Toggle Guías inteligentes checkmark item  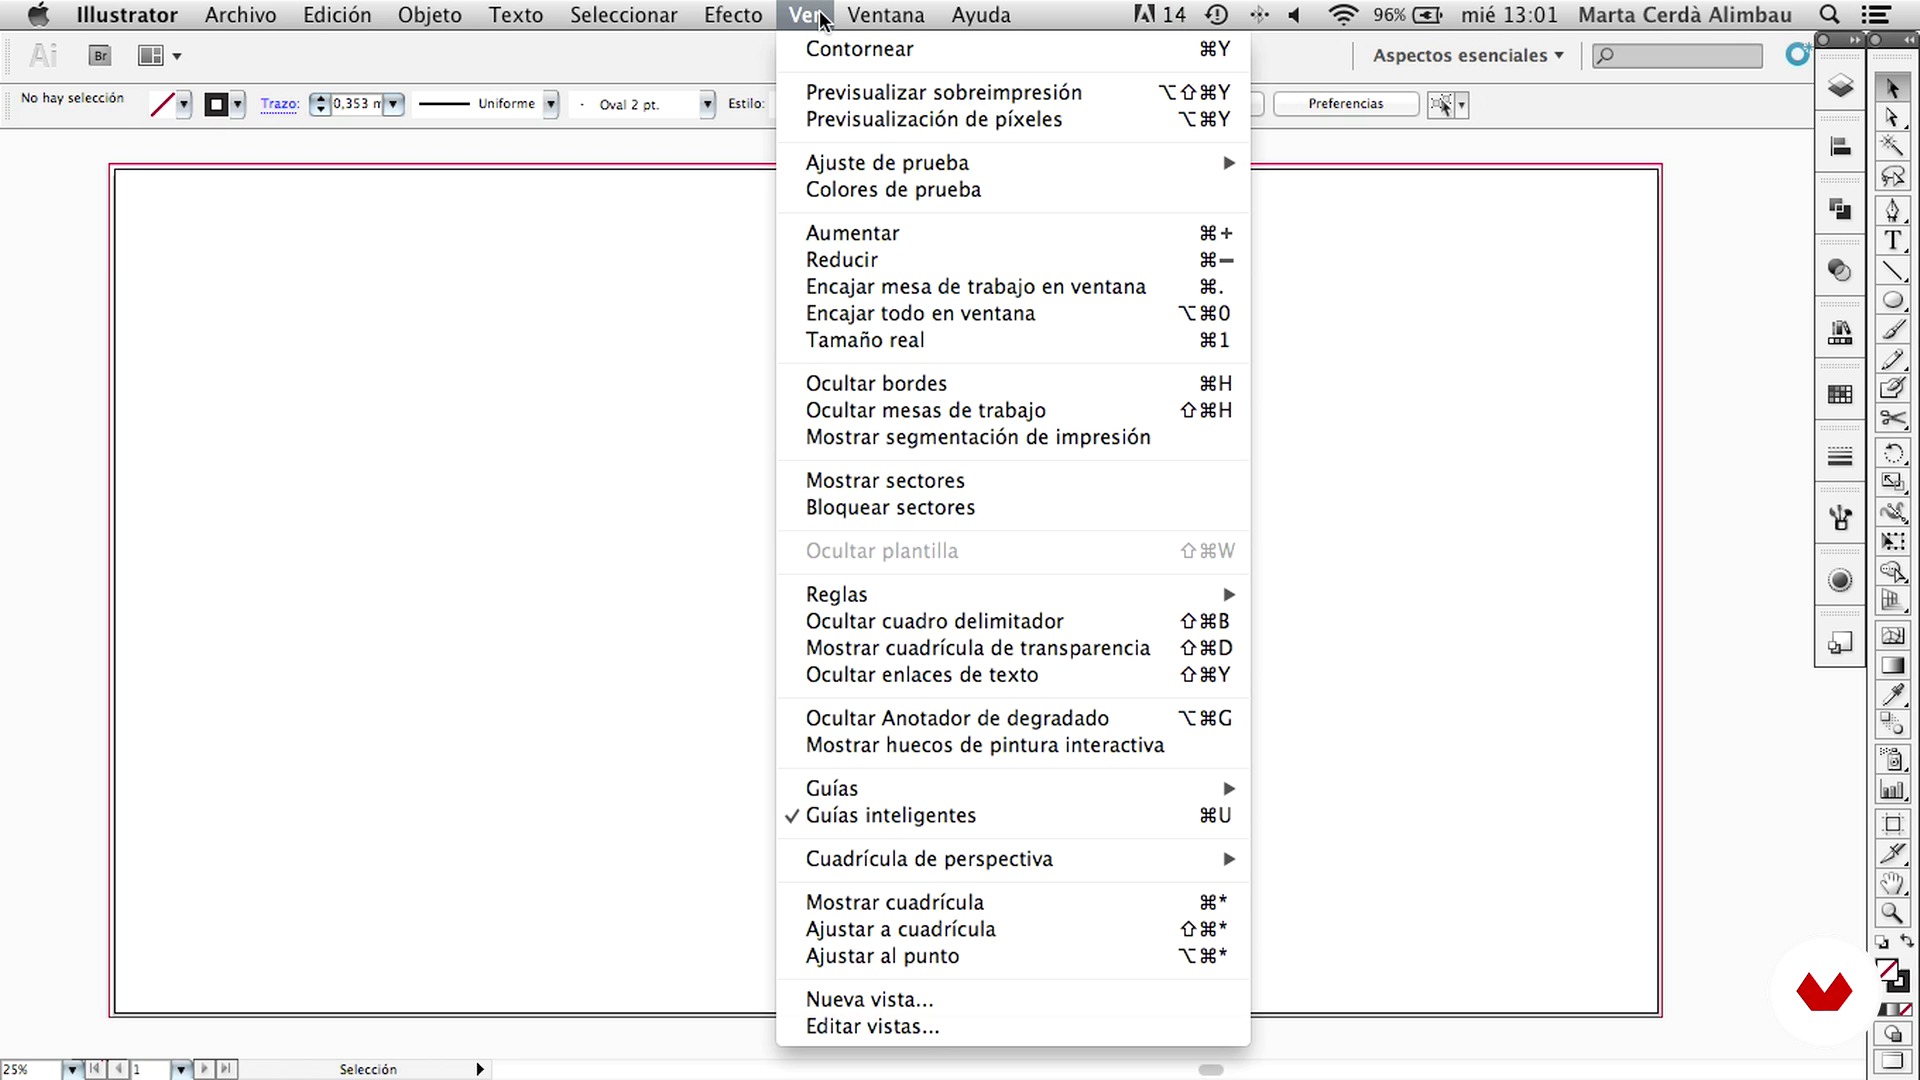1013,815
